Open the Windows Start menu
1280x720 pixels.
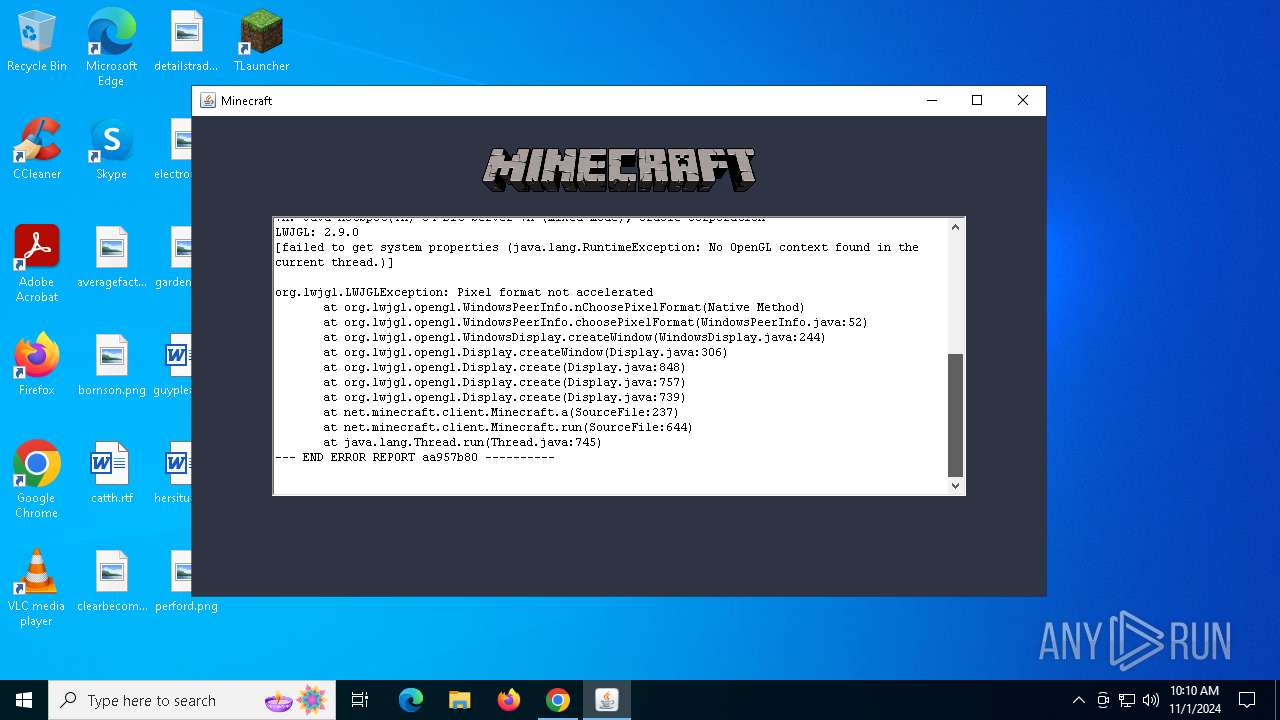pos(24,700)
